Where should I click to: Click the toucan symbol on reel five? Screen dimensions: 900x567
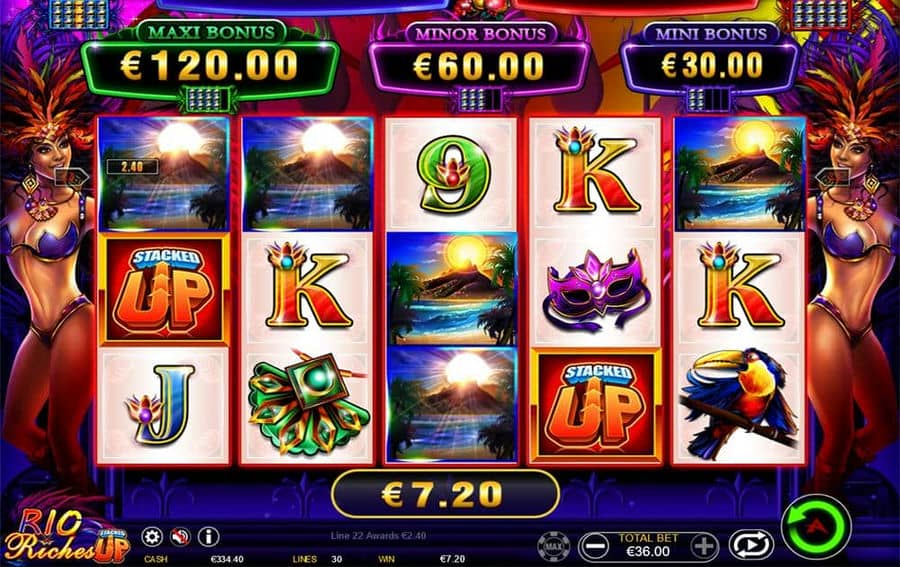[x=739, y=406]
